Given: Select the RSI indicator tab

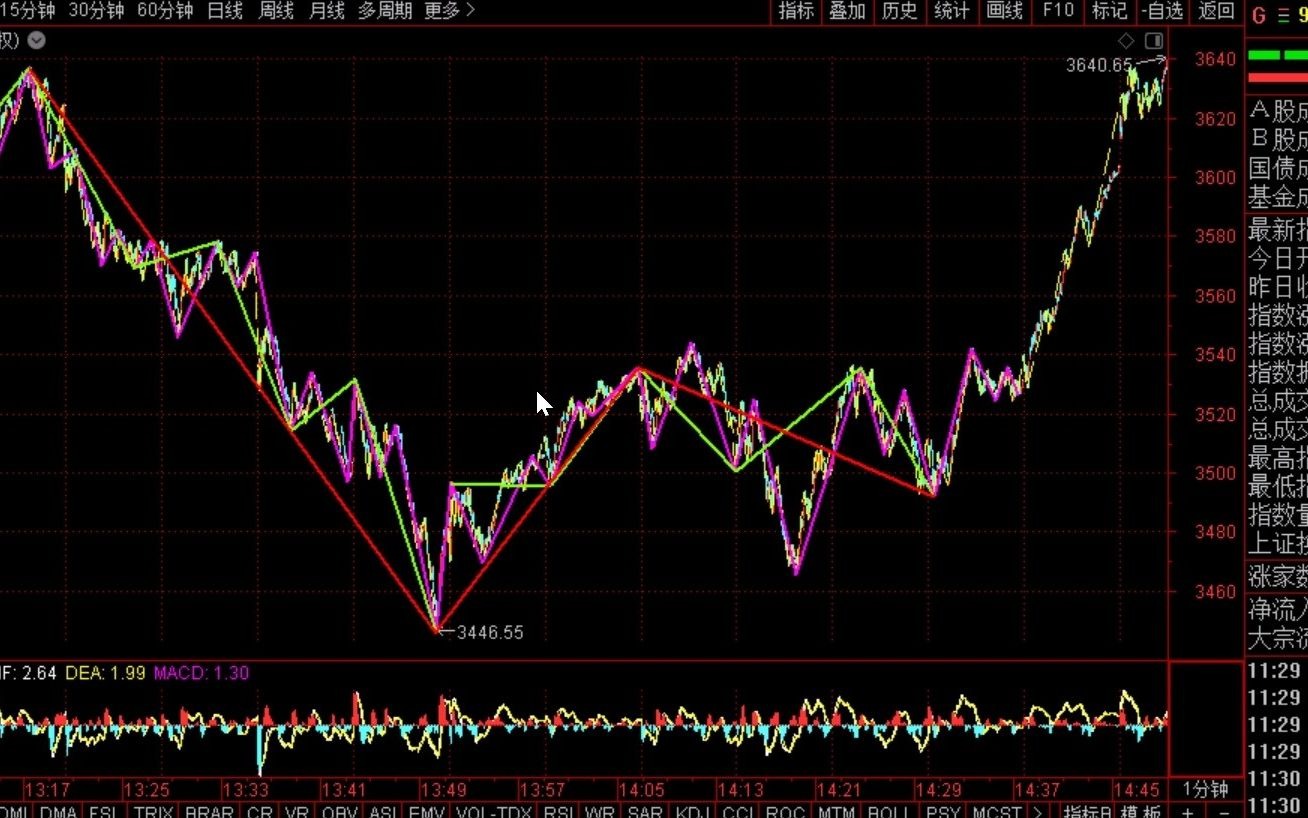Looking at the screenshot, I should (559, 811).
